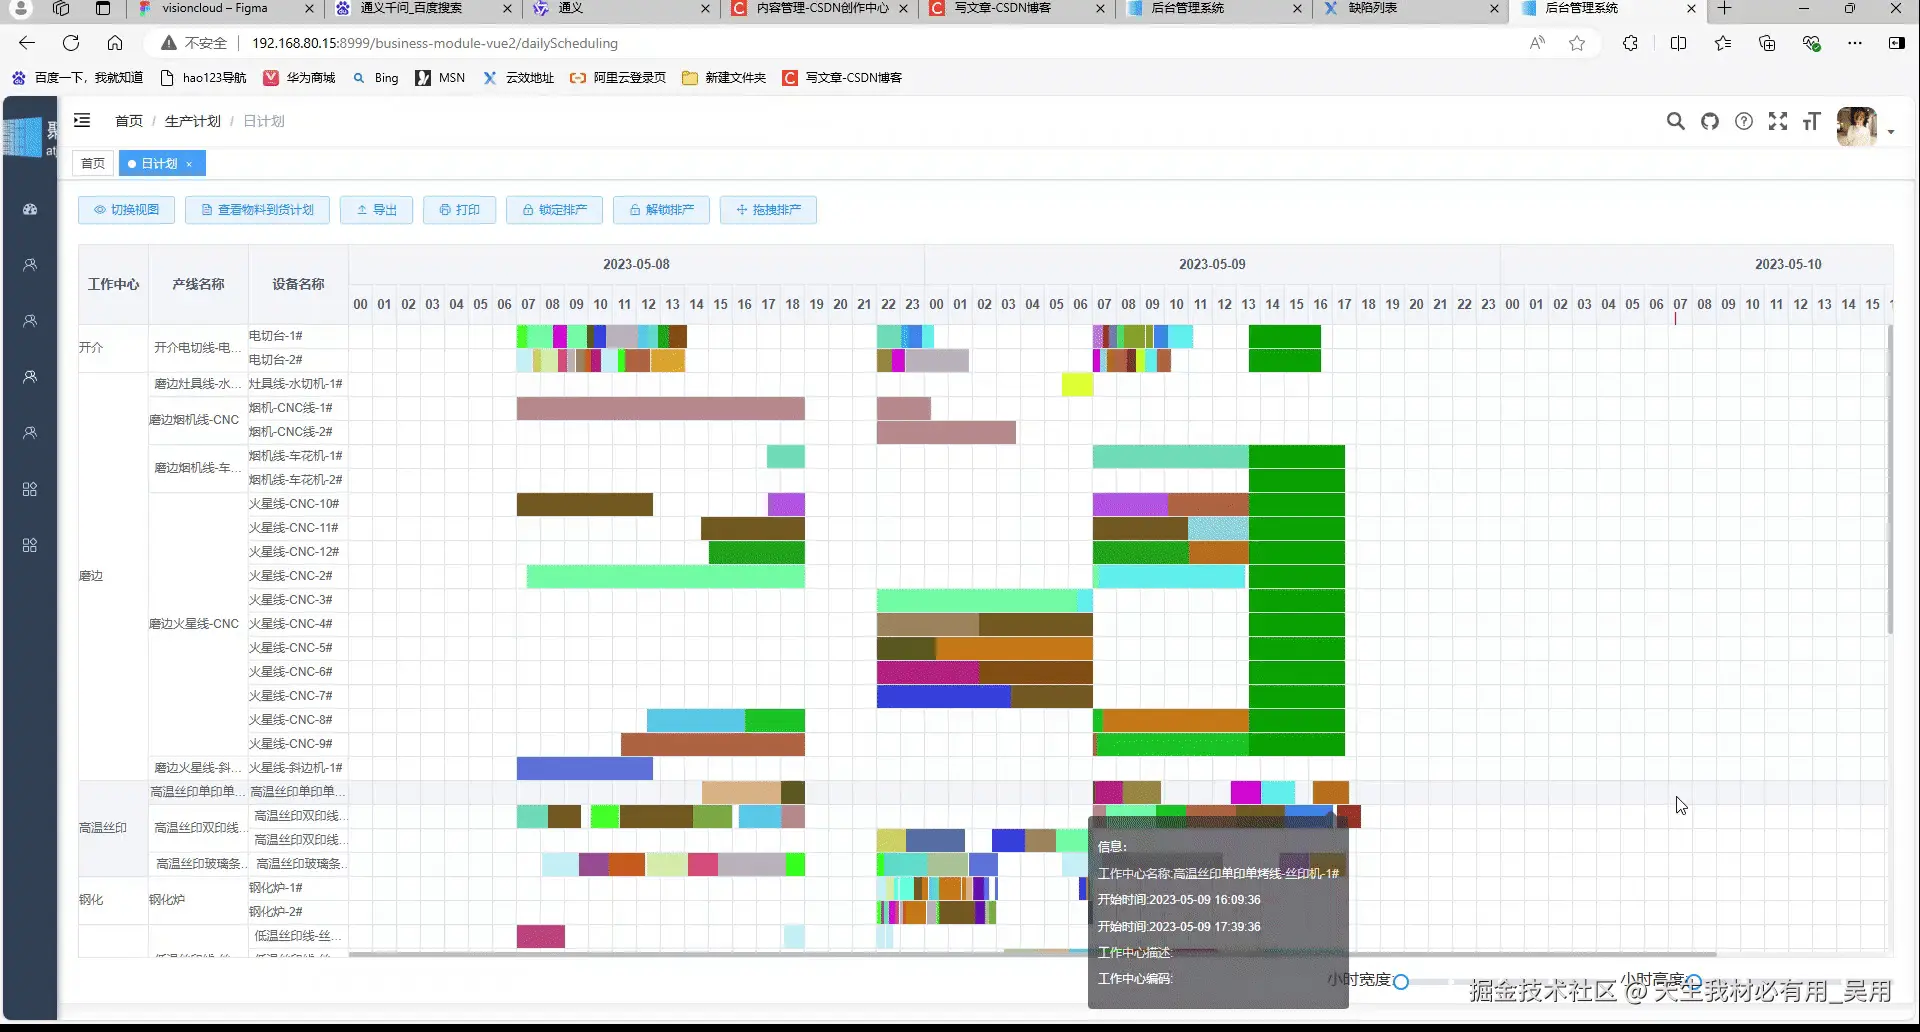The width and height of the screenshot is (1920, 1032).
Task: Click the read aloud icon
Action: [1537, 43]
